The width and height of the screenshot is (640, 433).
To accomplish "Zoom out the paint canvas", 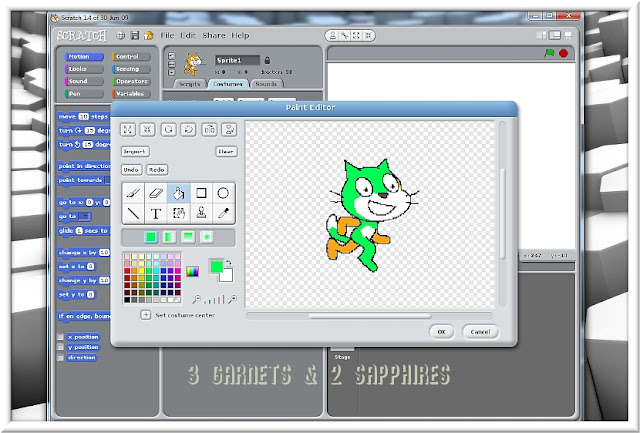I will (x=196, y=300).
